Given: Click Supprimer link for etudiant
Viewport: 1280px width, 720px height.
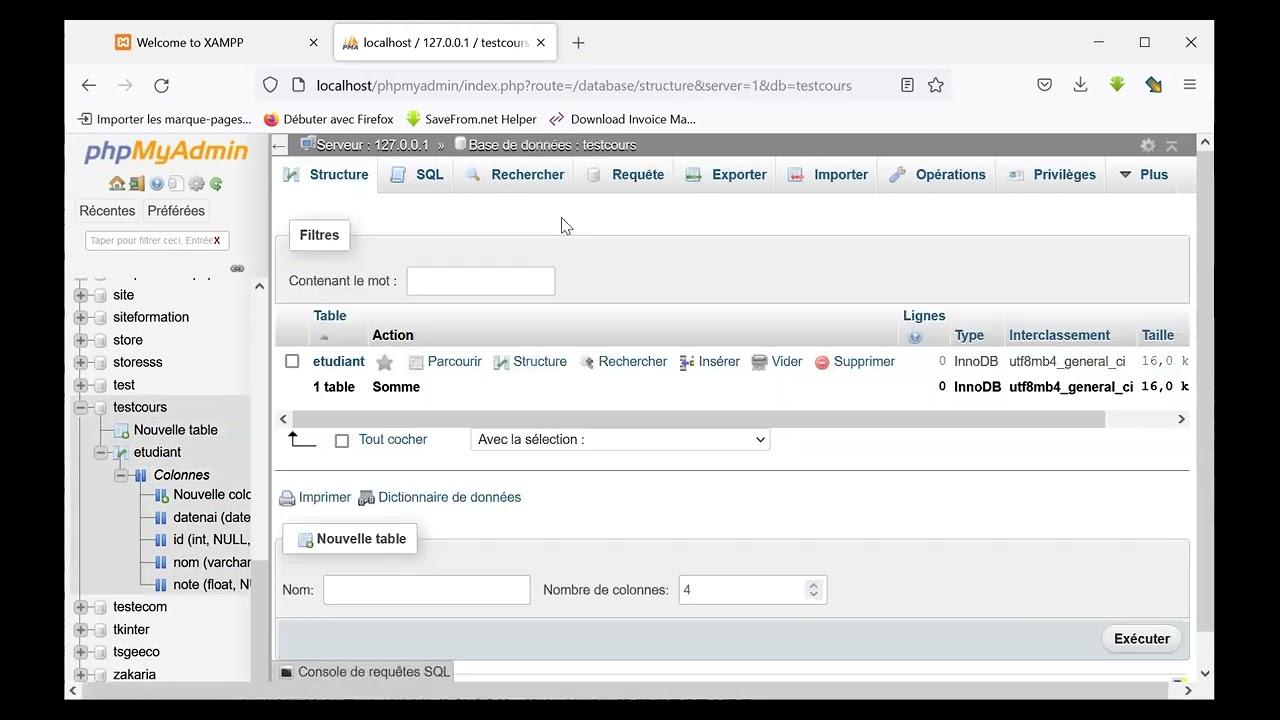Looking at the screenshot, I should tap(855, 362).
